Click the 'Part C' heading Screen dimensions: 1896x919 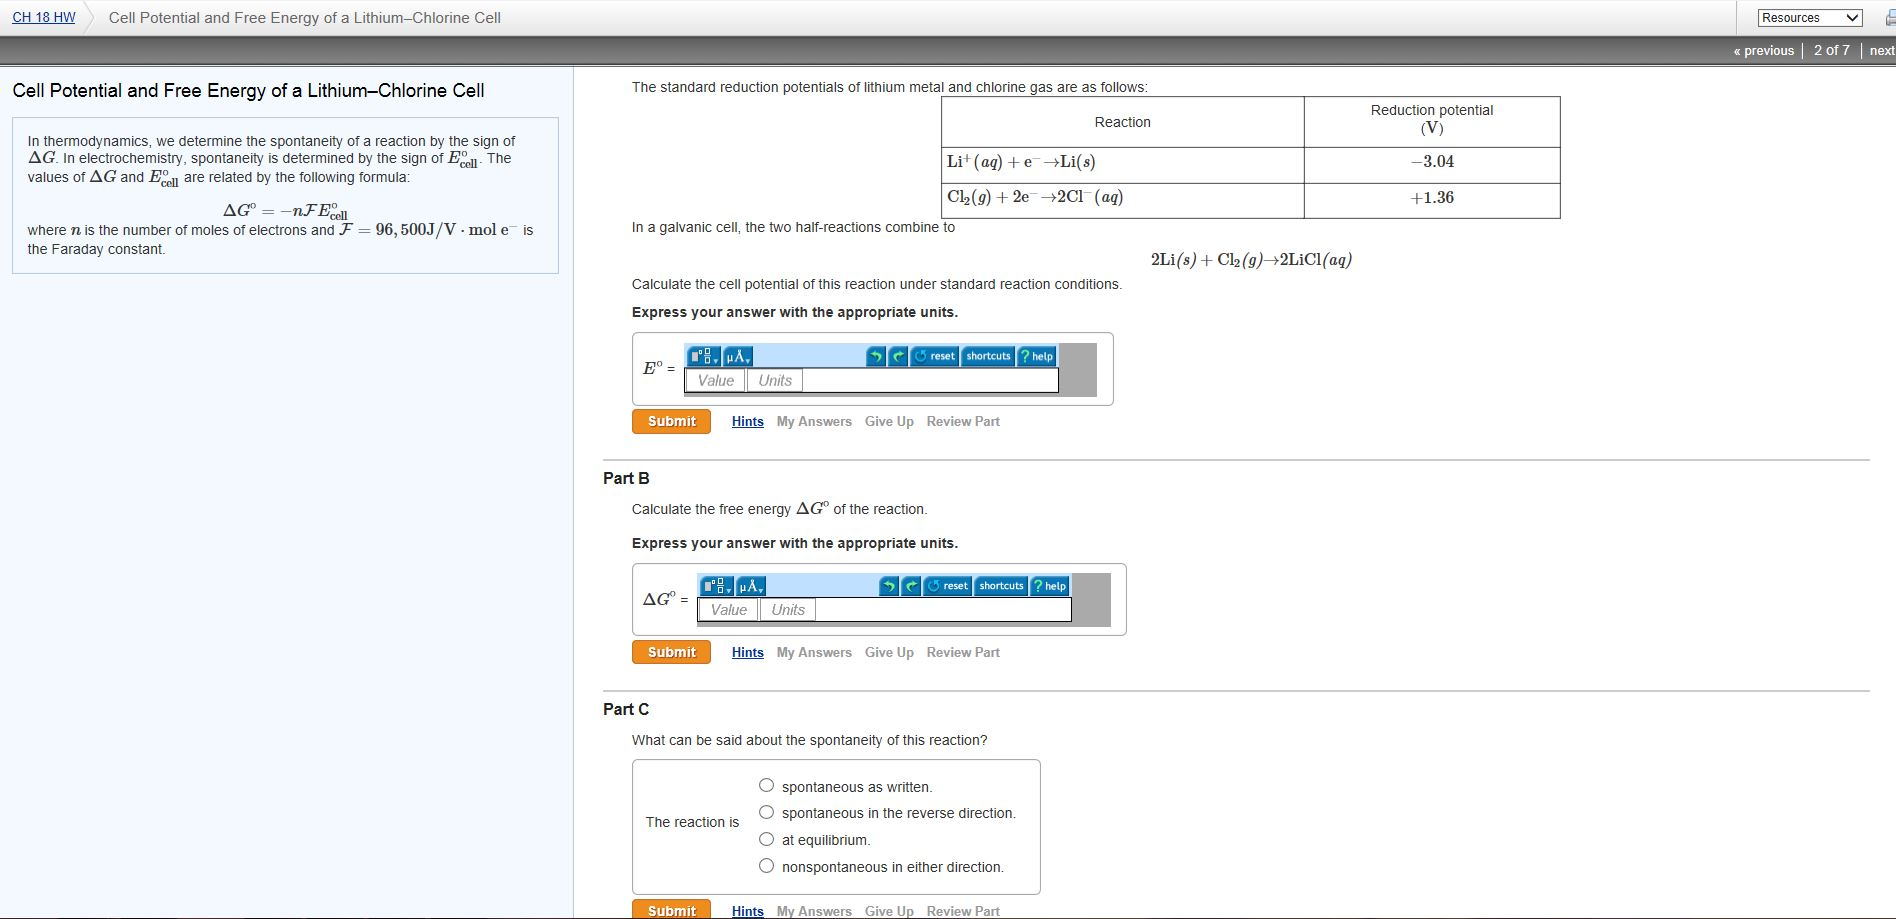pyautogui.click(x=626, y=709)
